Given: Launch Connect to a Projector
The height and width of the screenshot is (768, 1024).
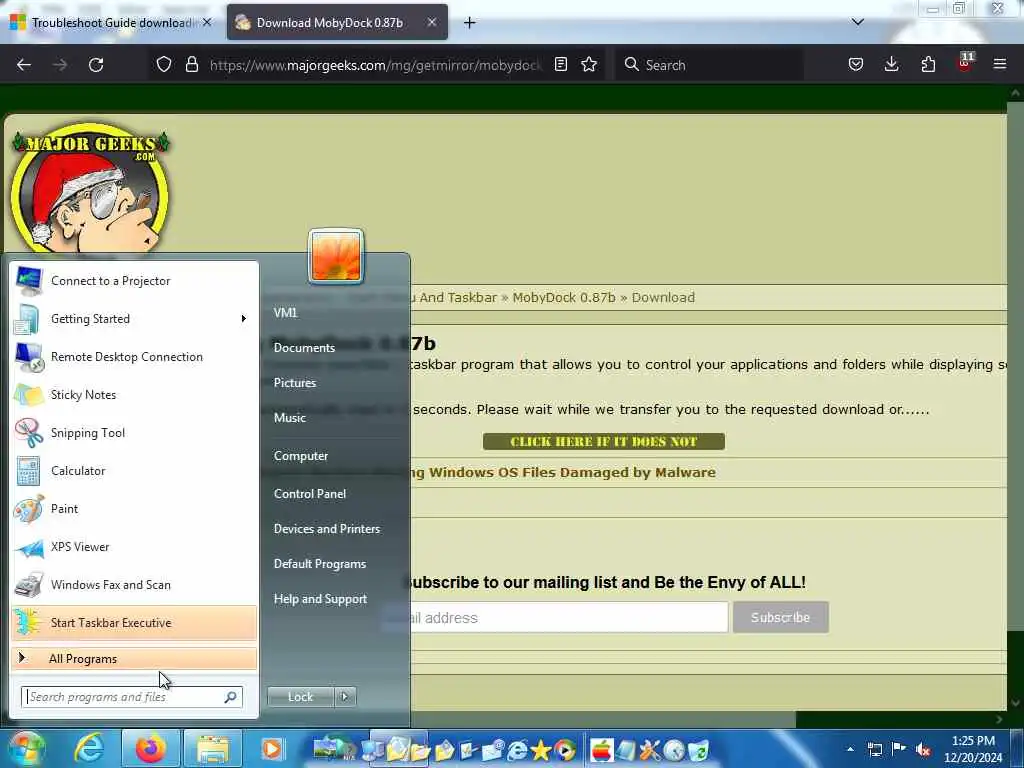Looking at the screenshot, I should point(134,281).
